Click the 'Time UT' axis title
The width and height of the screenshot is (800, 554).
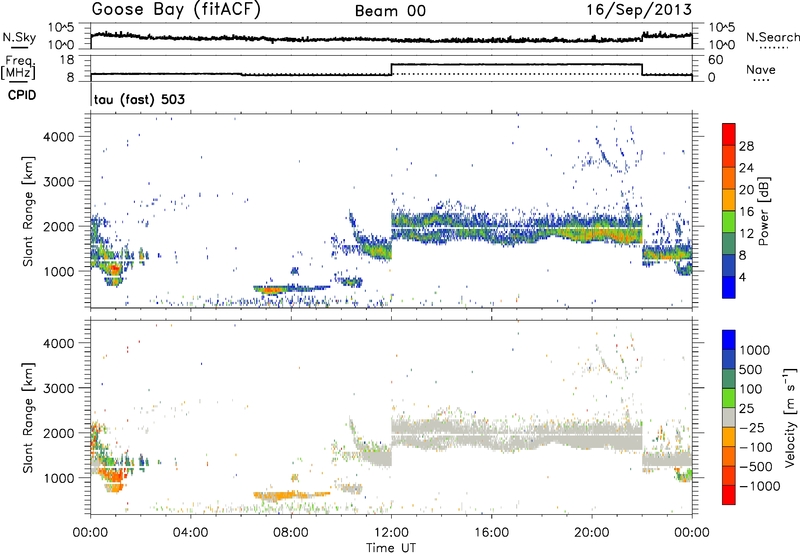click(x=391, y=547)
